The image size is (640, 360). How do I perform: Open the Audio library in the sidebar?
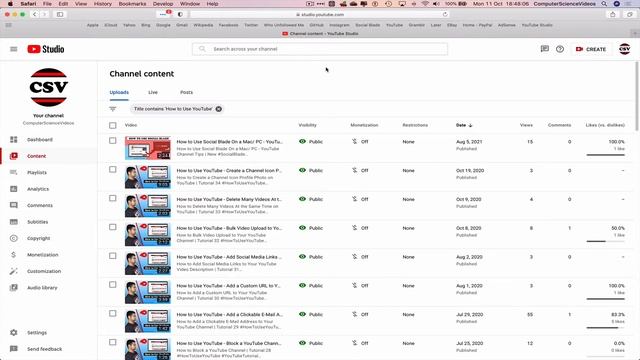42,288
